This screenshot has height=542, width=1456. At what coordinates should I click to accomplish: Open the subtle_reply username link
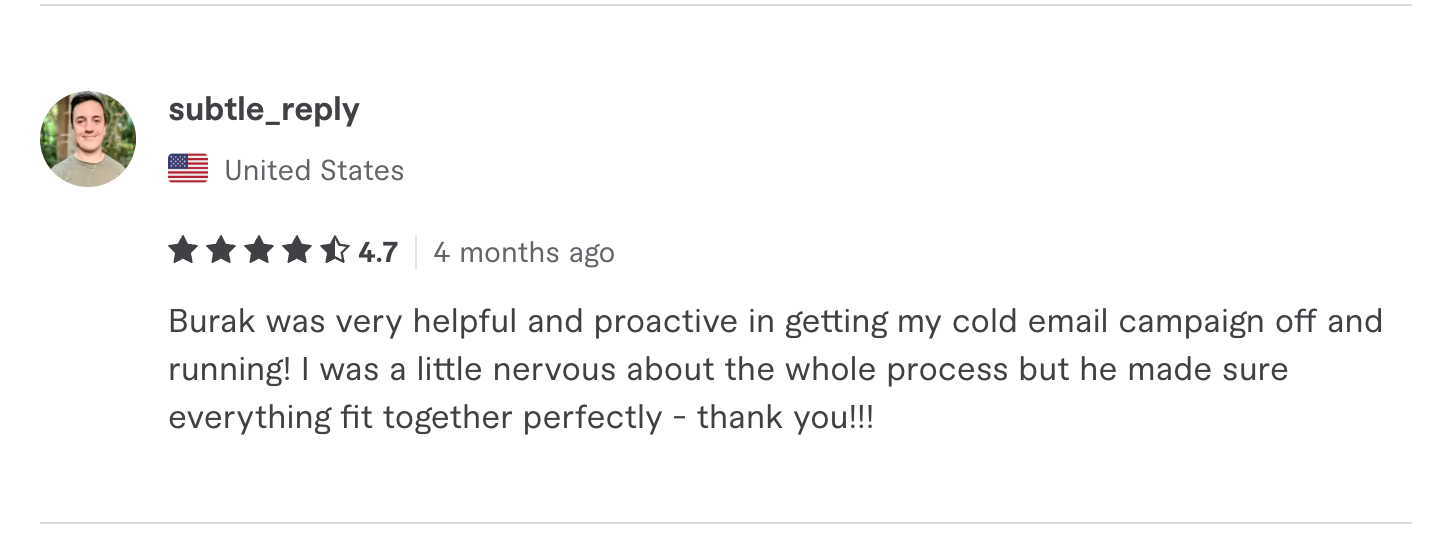[x=263, y=109]
